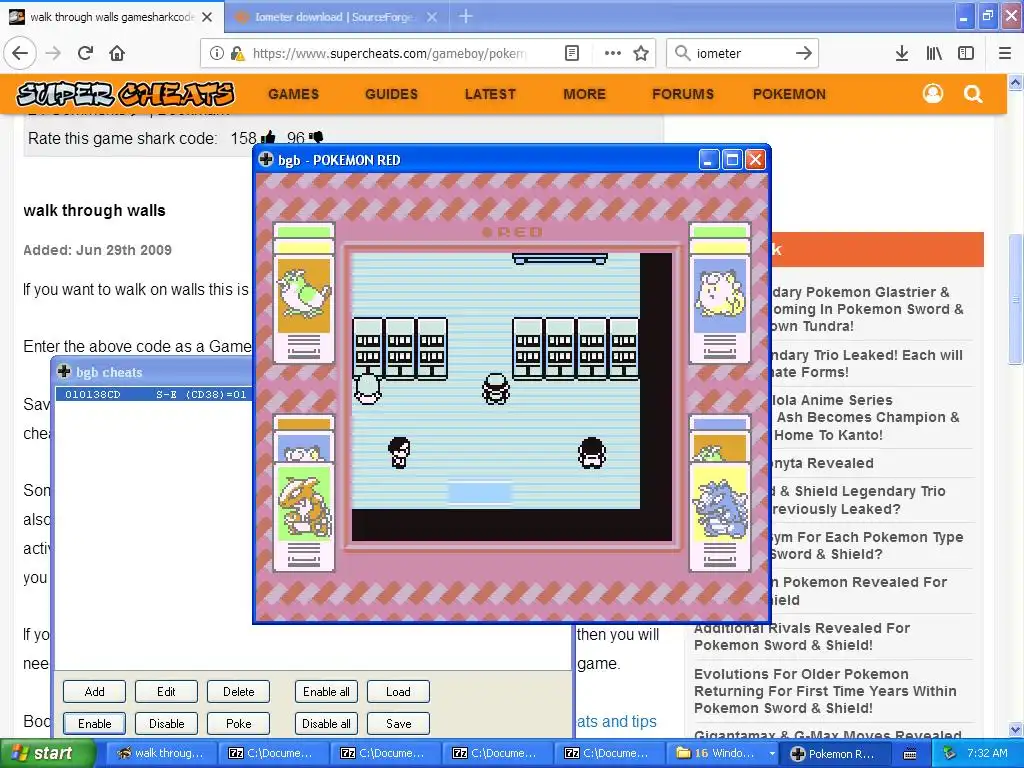Open the 16 Windows taskbar group

[724, 754]
